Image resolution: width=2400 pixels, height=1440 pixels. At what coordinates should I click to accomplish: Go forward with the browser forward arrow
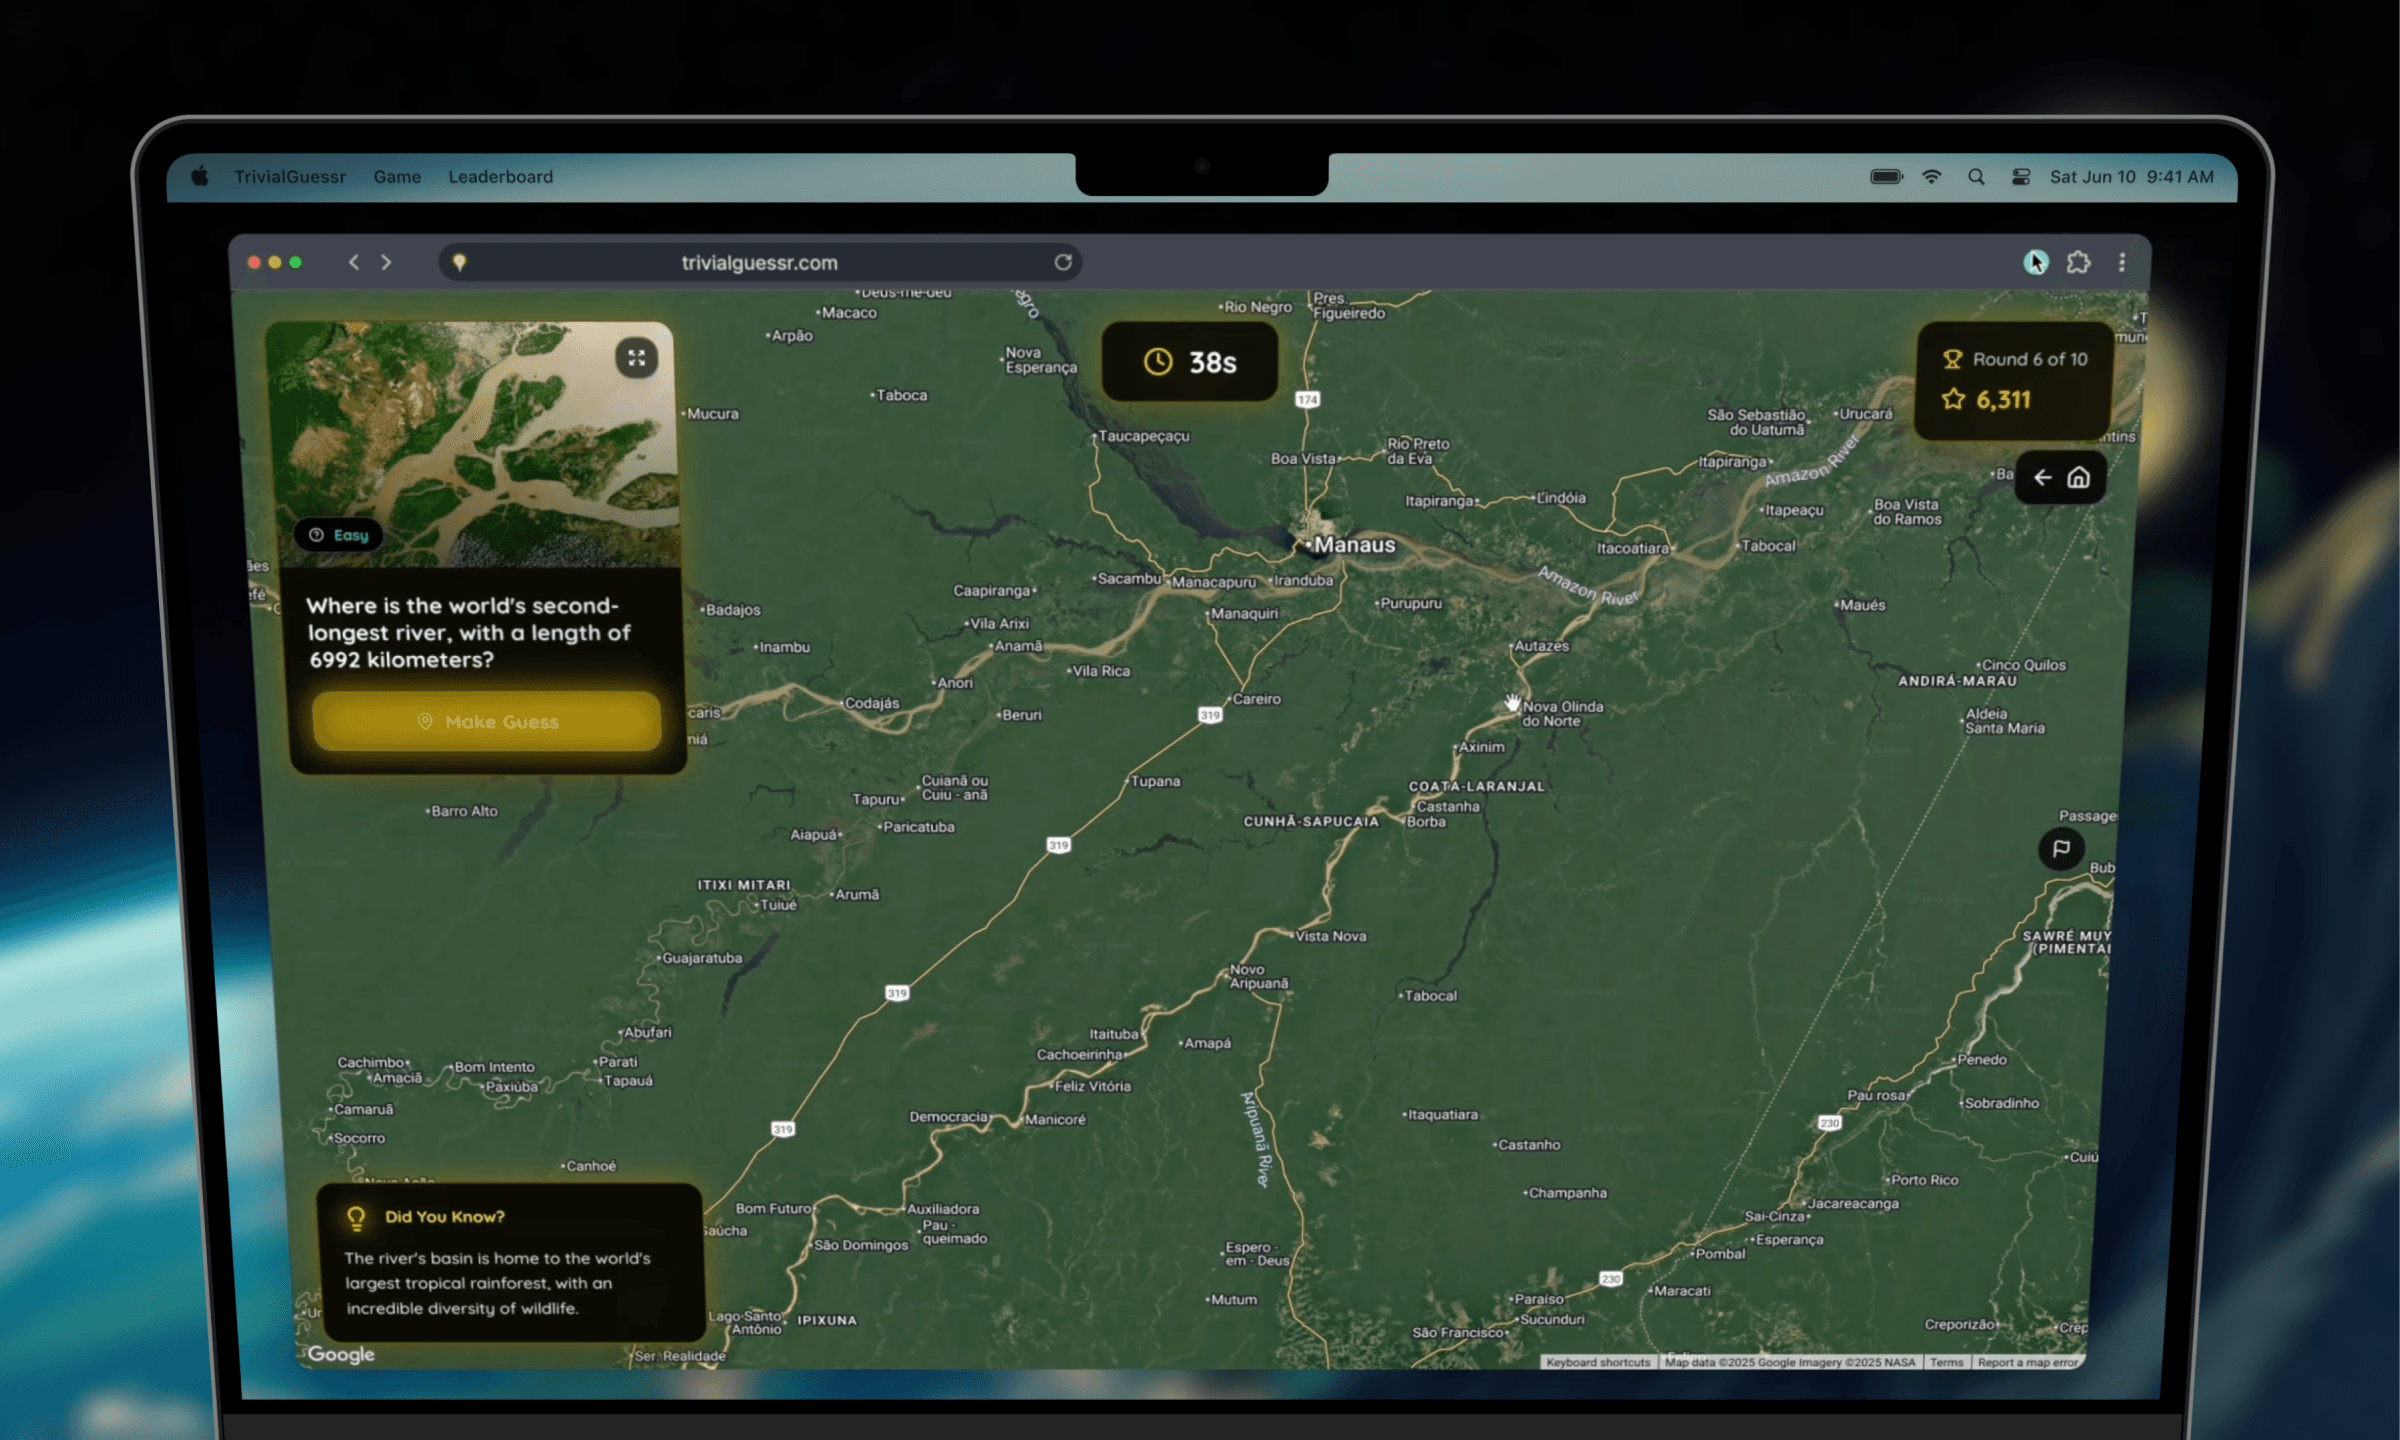pyautogui.click(x=386, y=262)
